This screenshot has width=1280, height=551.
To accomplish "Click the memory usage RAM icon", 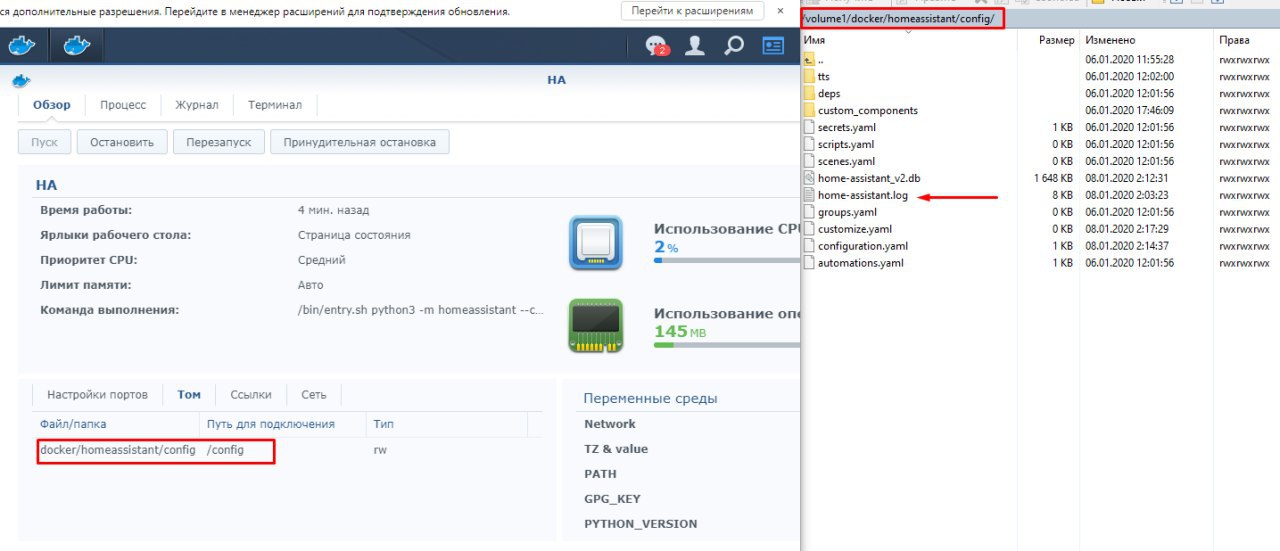I will coord(596,325).
